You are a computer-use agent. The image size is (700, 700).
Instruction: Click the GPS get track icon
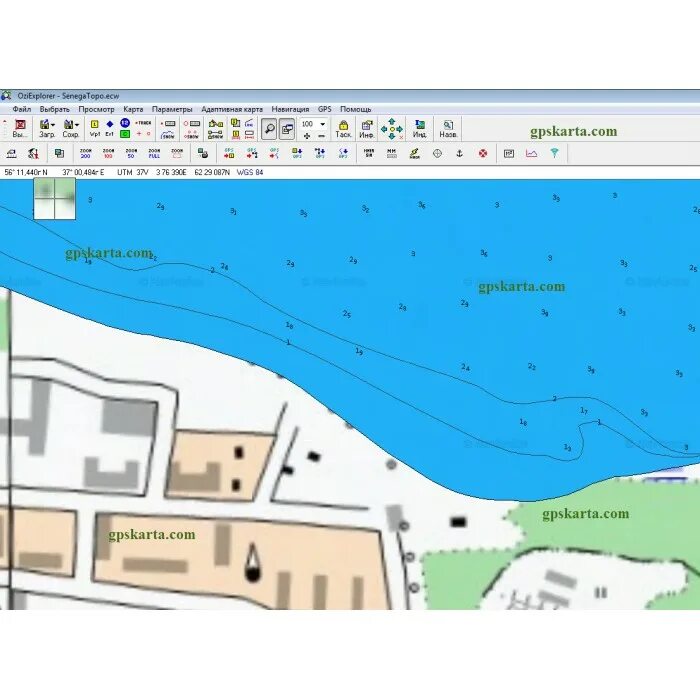[343, 154]
